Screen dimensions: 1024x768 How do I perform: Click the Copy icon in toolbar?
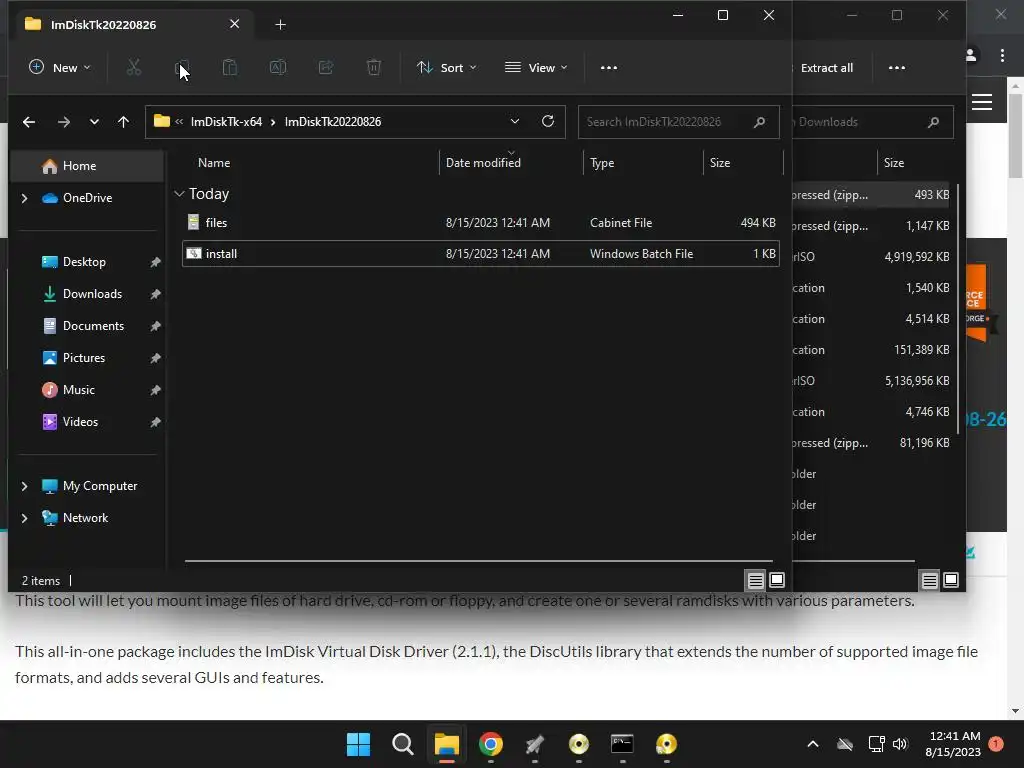[x=182, y=67]
